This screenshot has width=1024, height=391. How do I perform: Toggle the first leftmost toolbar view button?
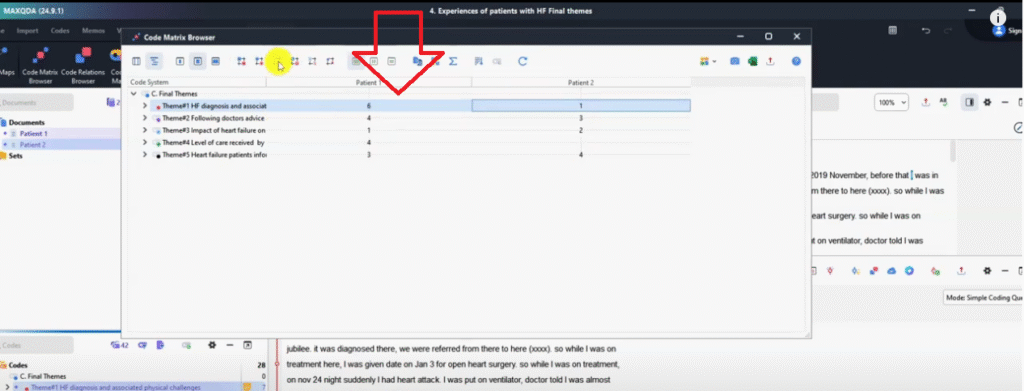(x=136, y=61)
